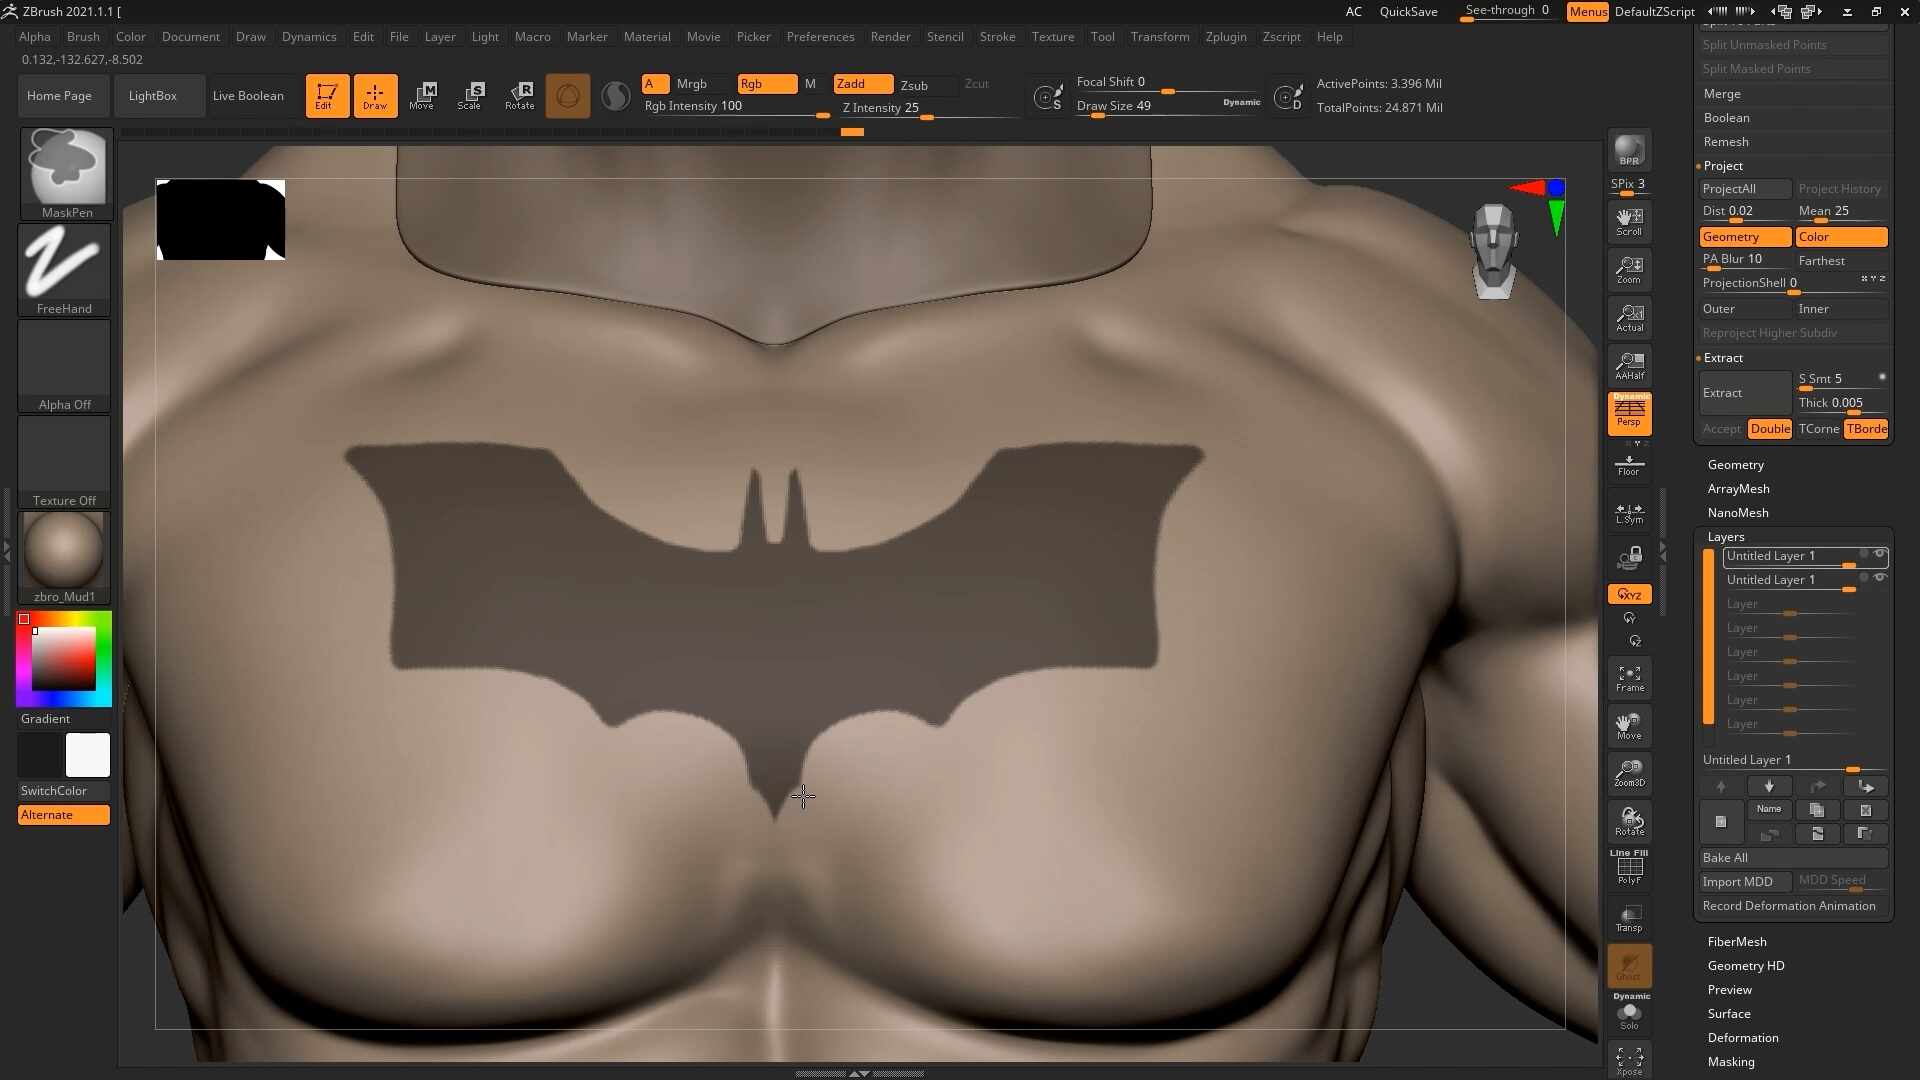
Task: Open the Zplugin menu
Action: pos(1225,37)
